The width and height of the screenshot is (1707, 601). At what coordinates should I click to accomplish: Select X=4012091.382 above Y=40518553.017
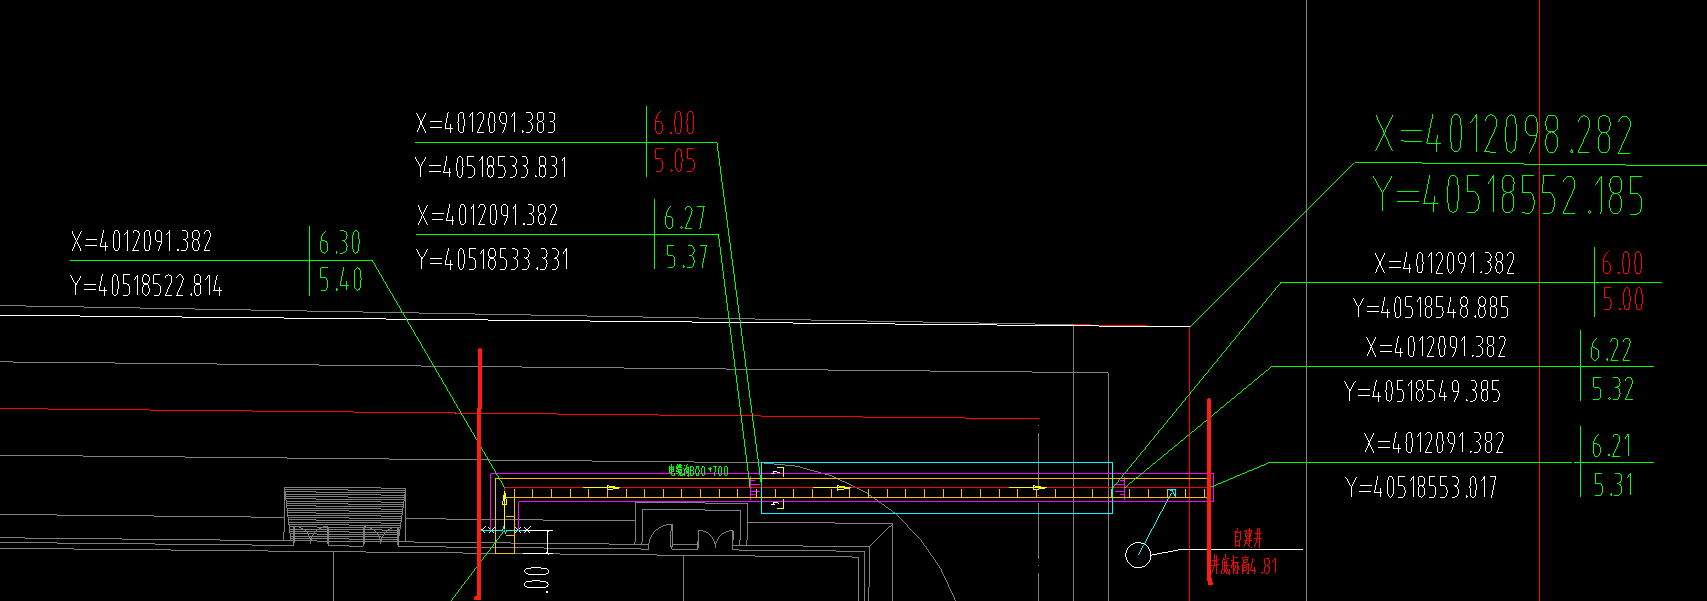point(1434,443)
